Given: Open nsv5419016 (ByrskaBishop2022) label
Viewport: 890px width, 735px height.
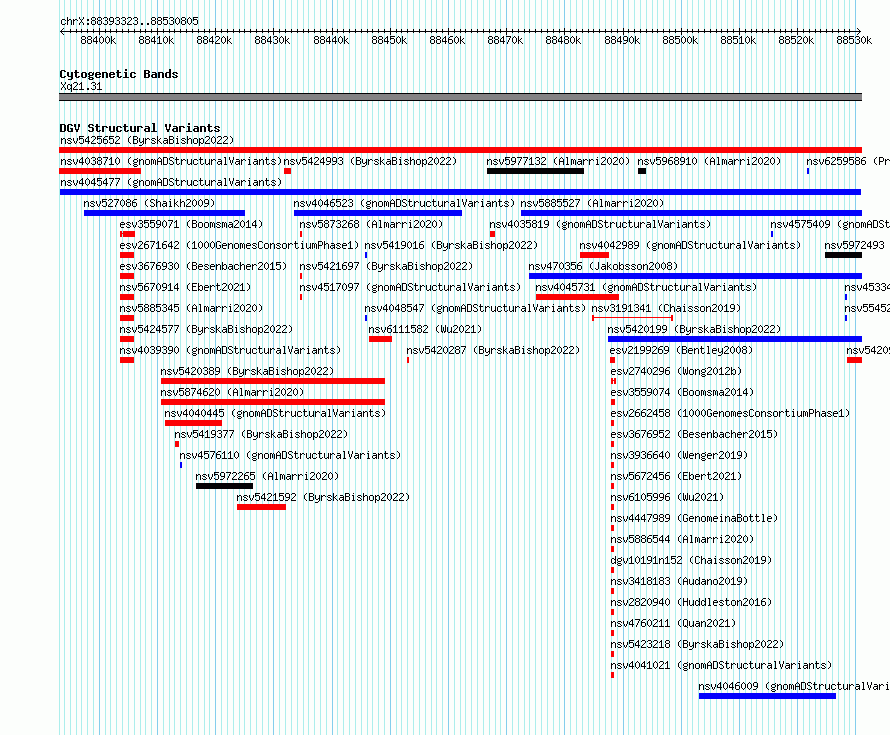Looking at the screenshot, I should [451, 245].
